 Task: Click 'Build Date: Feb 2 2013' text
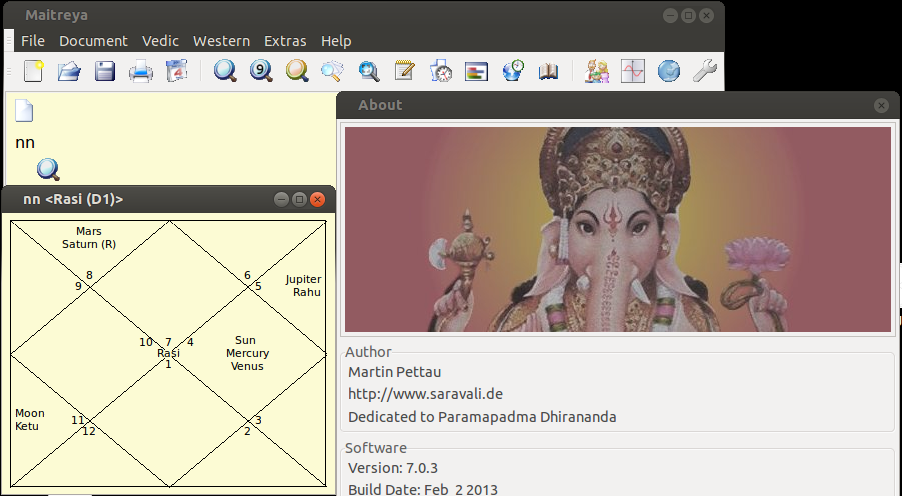click(x=423, y=490)
